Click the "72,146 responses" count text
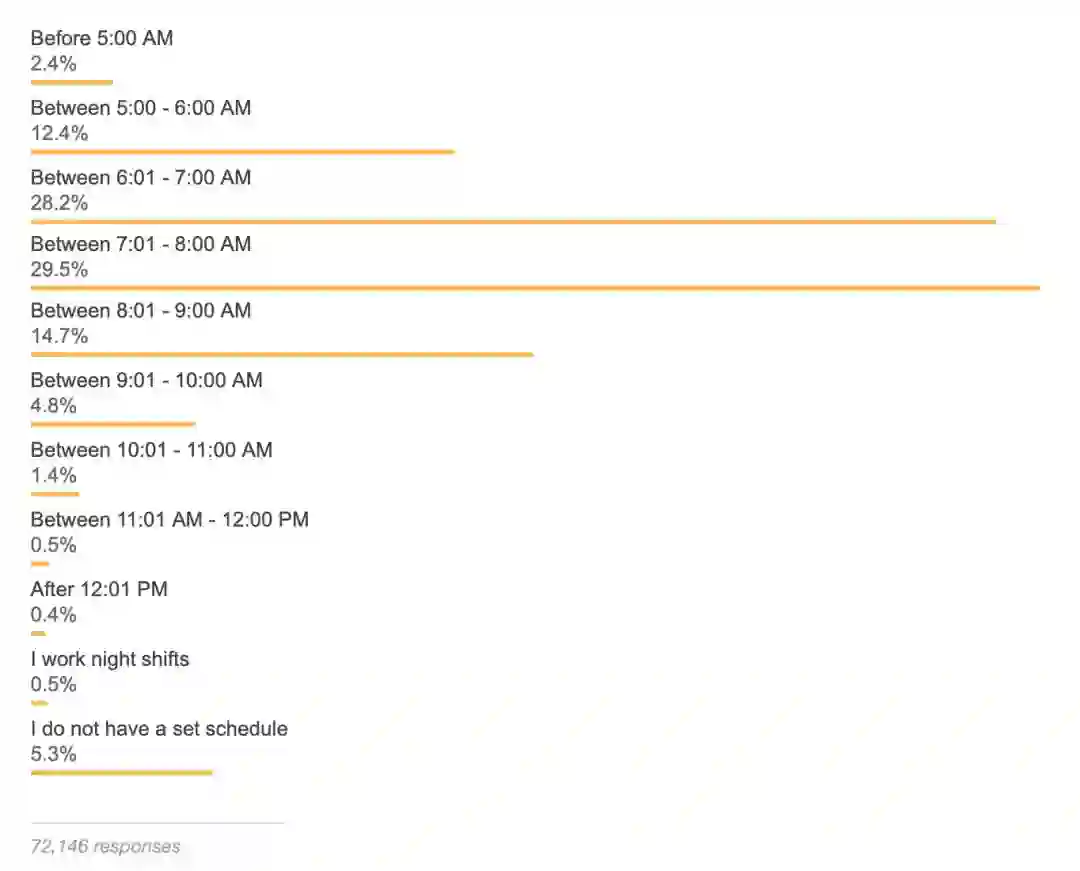 105,846
